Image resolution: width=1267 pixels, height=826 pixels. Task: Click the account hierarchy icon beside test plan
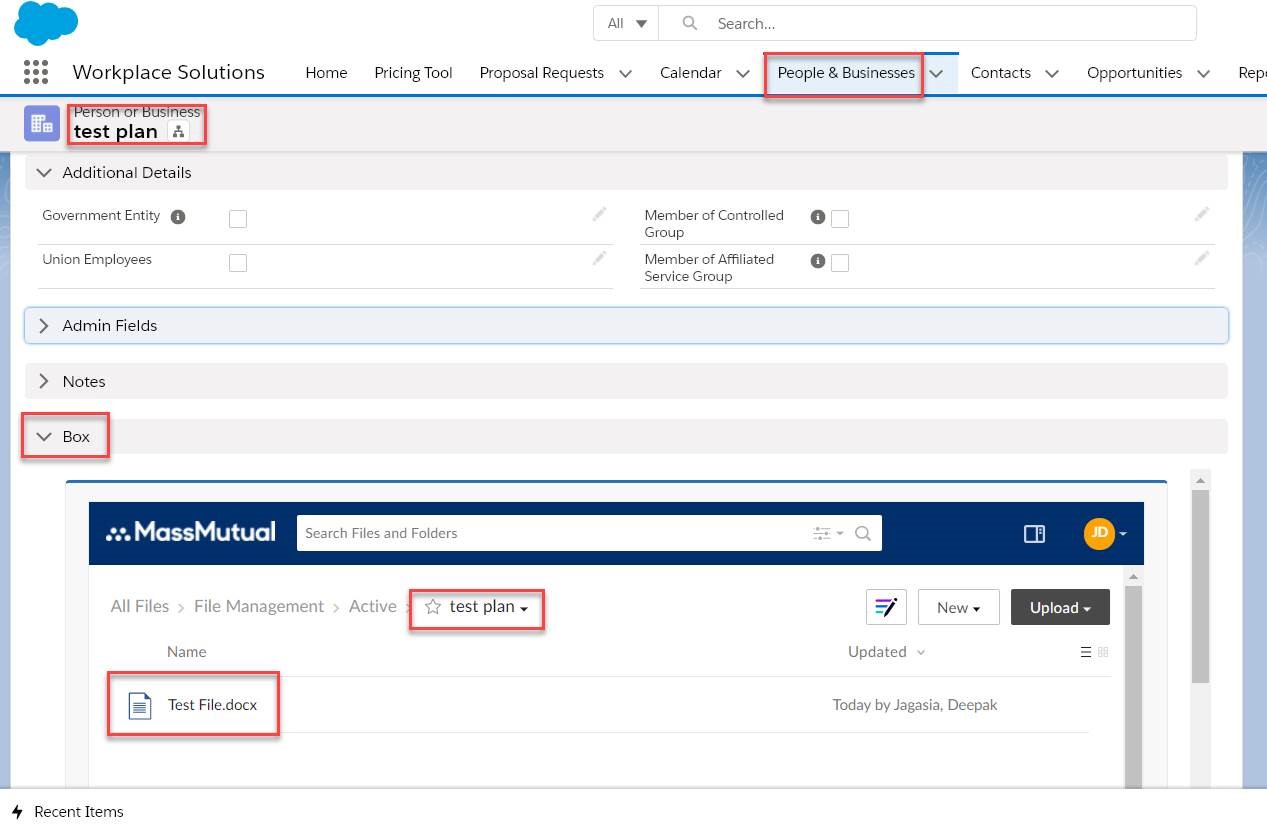178,132
